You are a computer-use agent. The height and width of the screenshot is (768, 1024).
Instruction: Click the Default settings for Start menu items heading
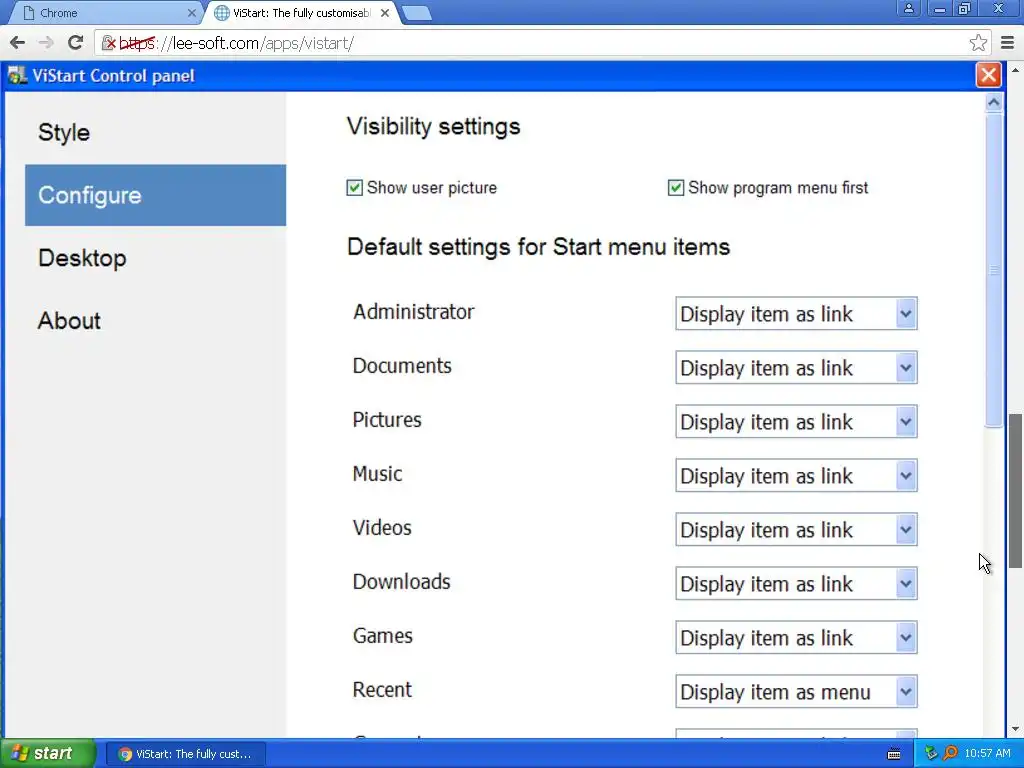pos(539,248)
